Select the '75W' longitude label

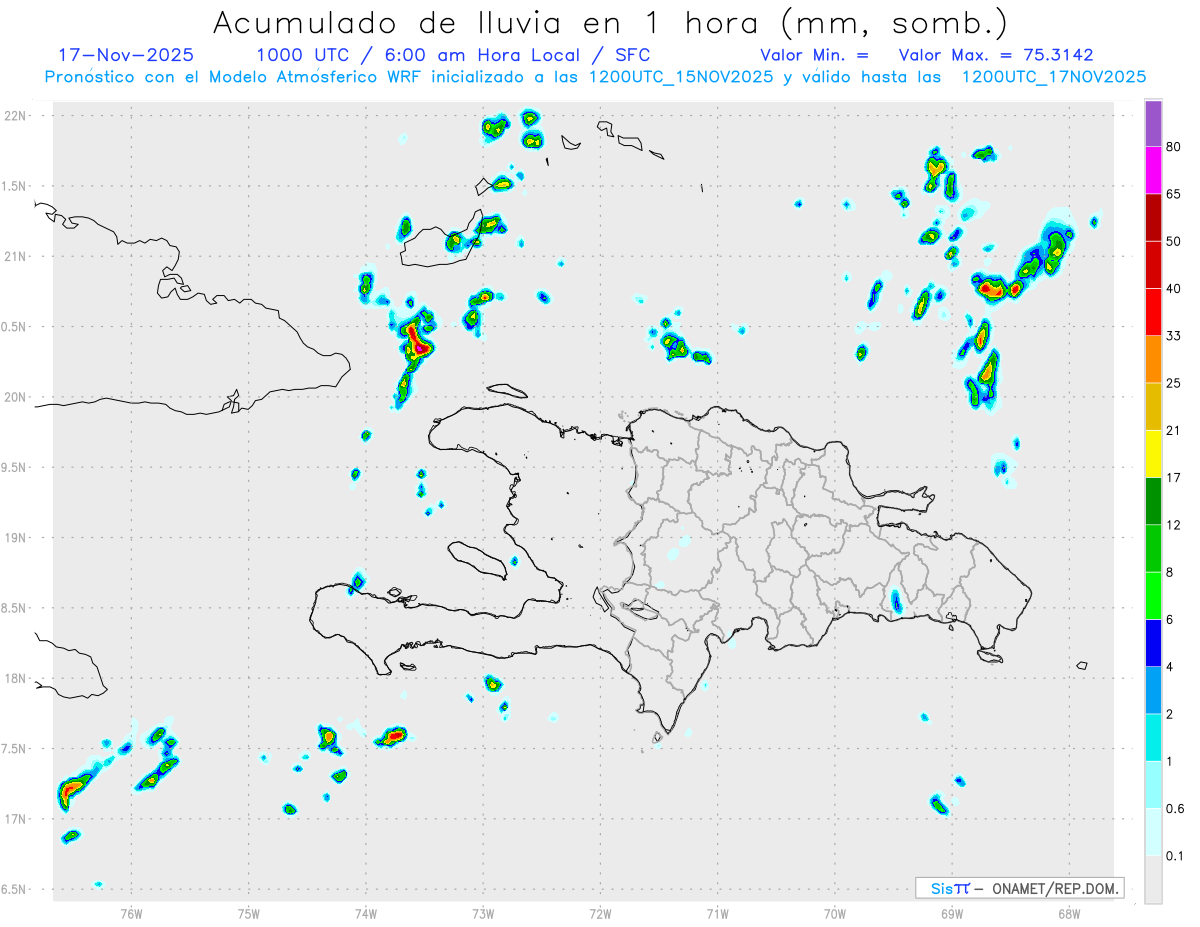(x=249, y=912)
